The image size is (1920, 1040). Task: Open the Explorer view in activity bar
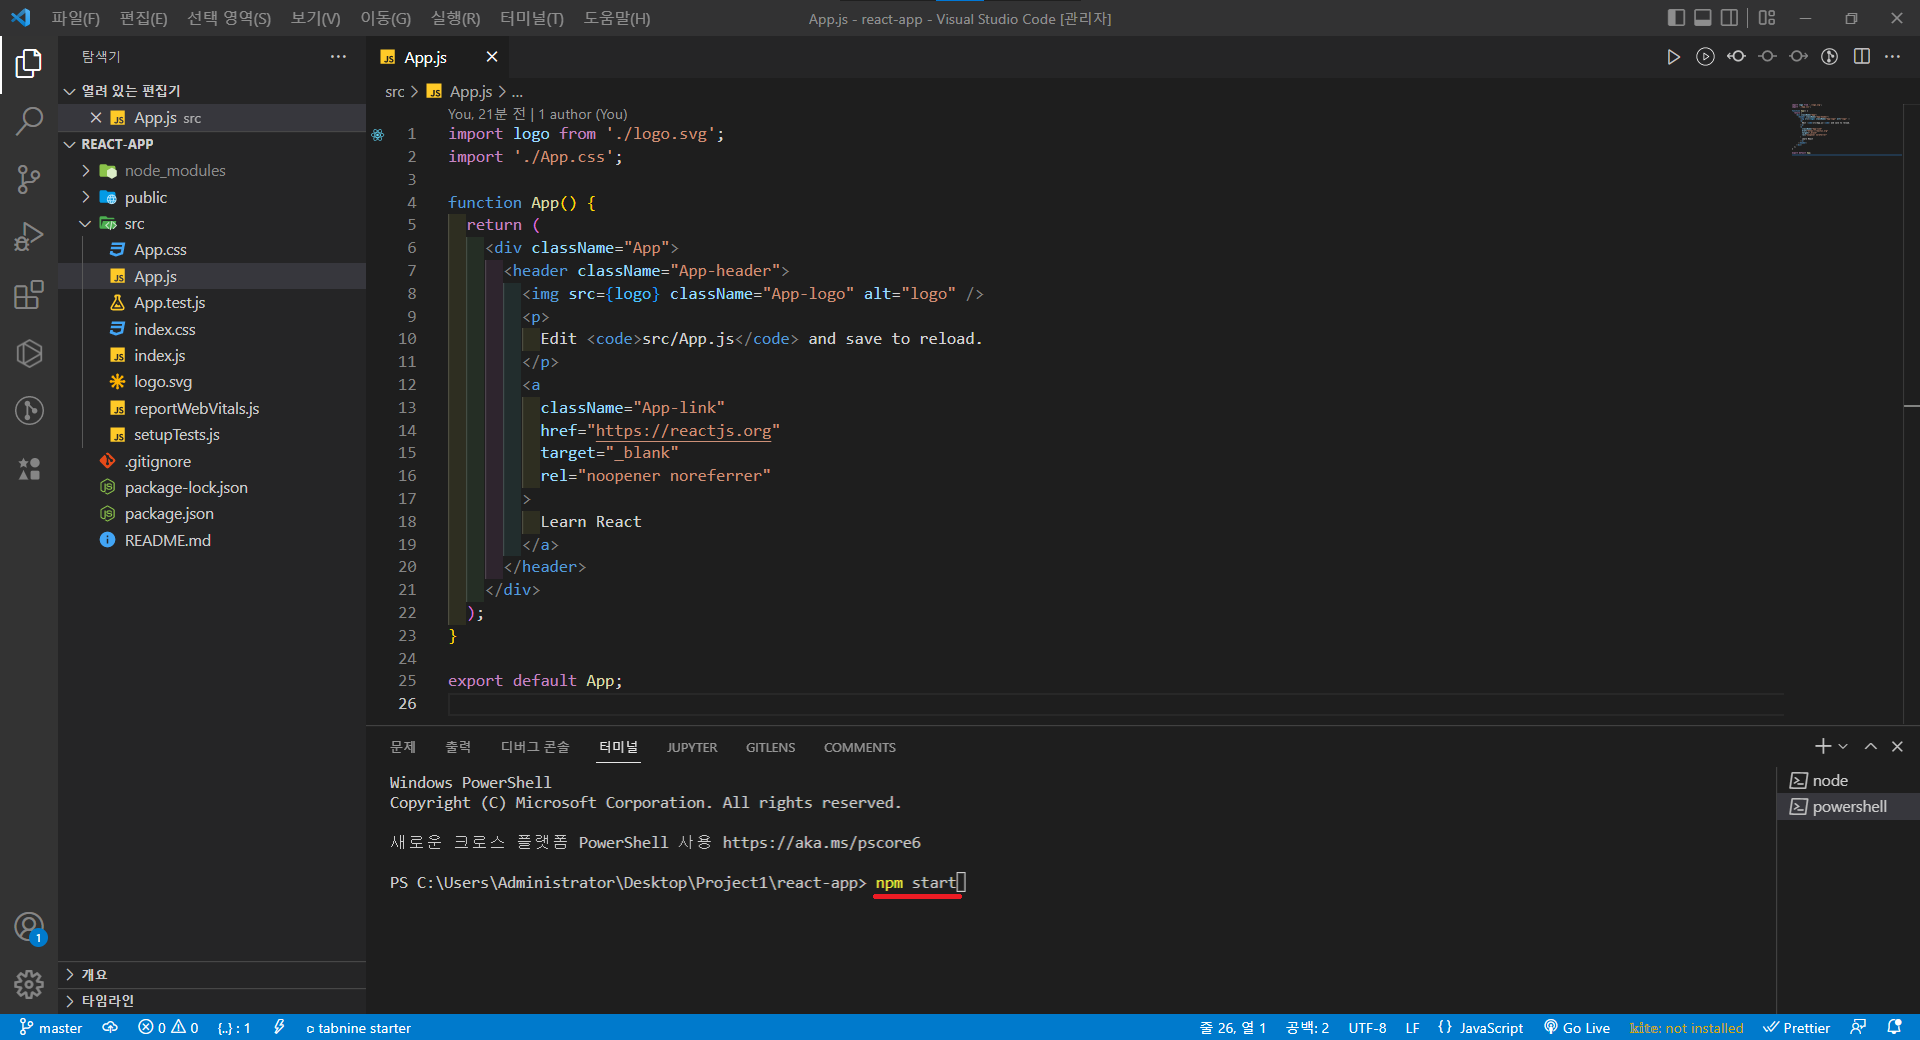pos(29,64)
